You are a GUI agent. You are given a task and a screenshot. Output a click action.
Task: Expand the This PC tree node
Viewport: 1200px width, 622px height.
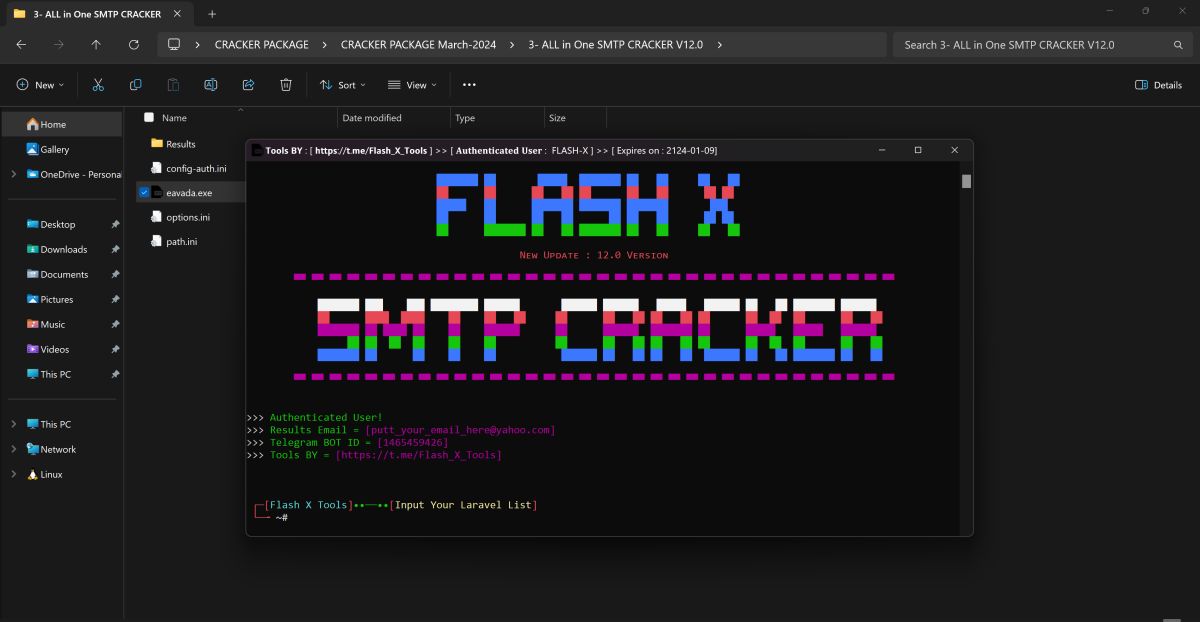[13, 424]
